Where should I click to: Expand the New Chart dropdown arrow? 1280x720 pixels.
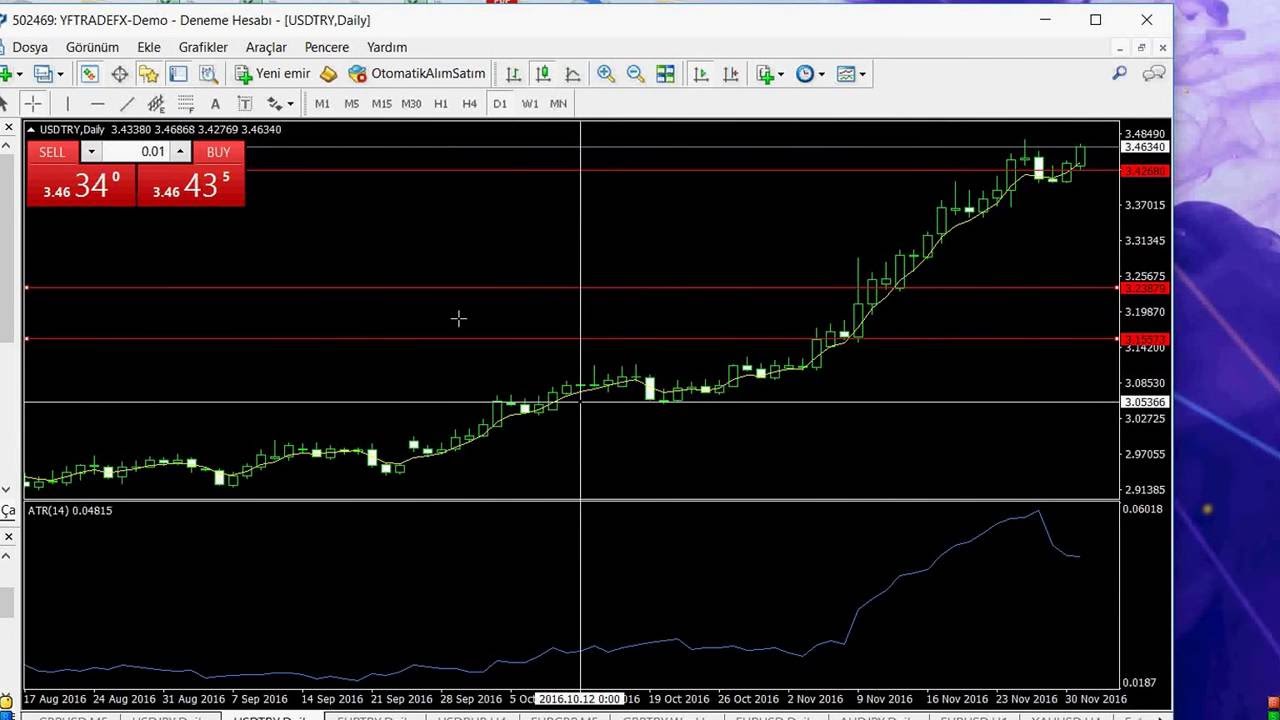pyautogui.click(x=20, y=74)
